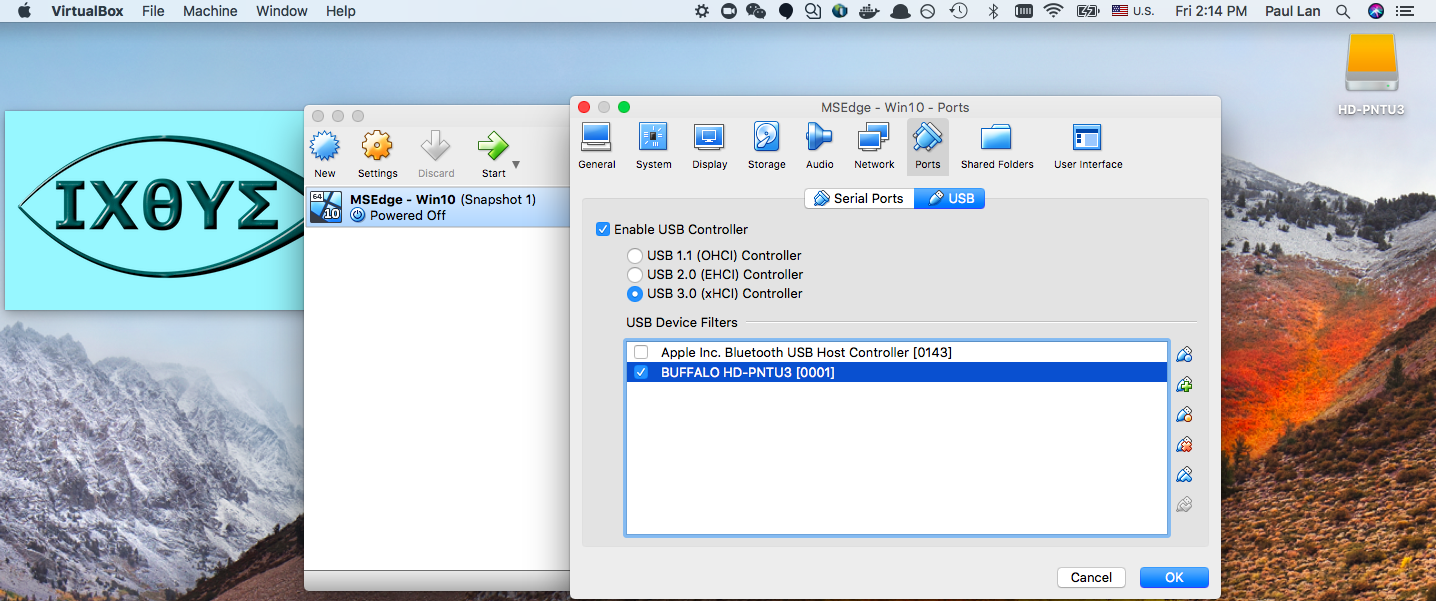The height and width of the screenshot is (601, 1436).
Task: Check the Apple Bluetooth USB Host Controller filter
Action: point(641,352)
